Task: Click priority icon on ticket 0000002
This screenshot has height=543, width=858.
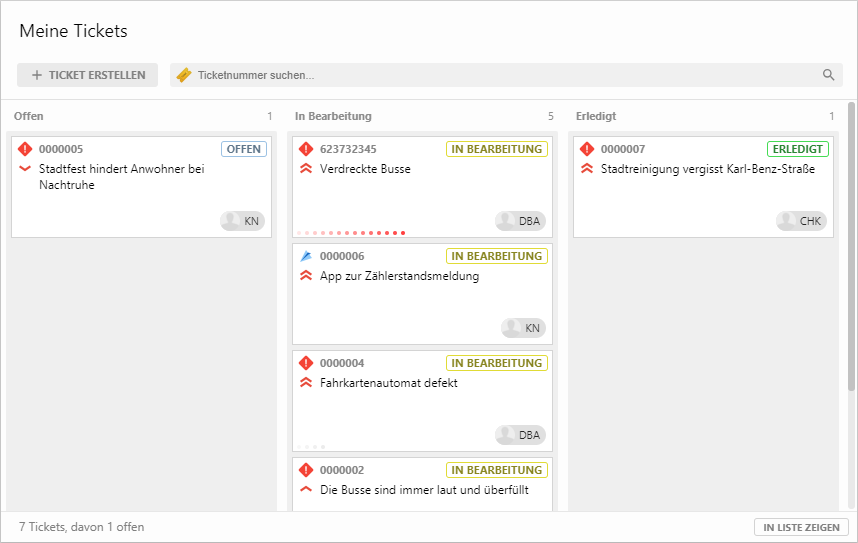Action: 307,489
